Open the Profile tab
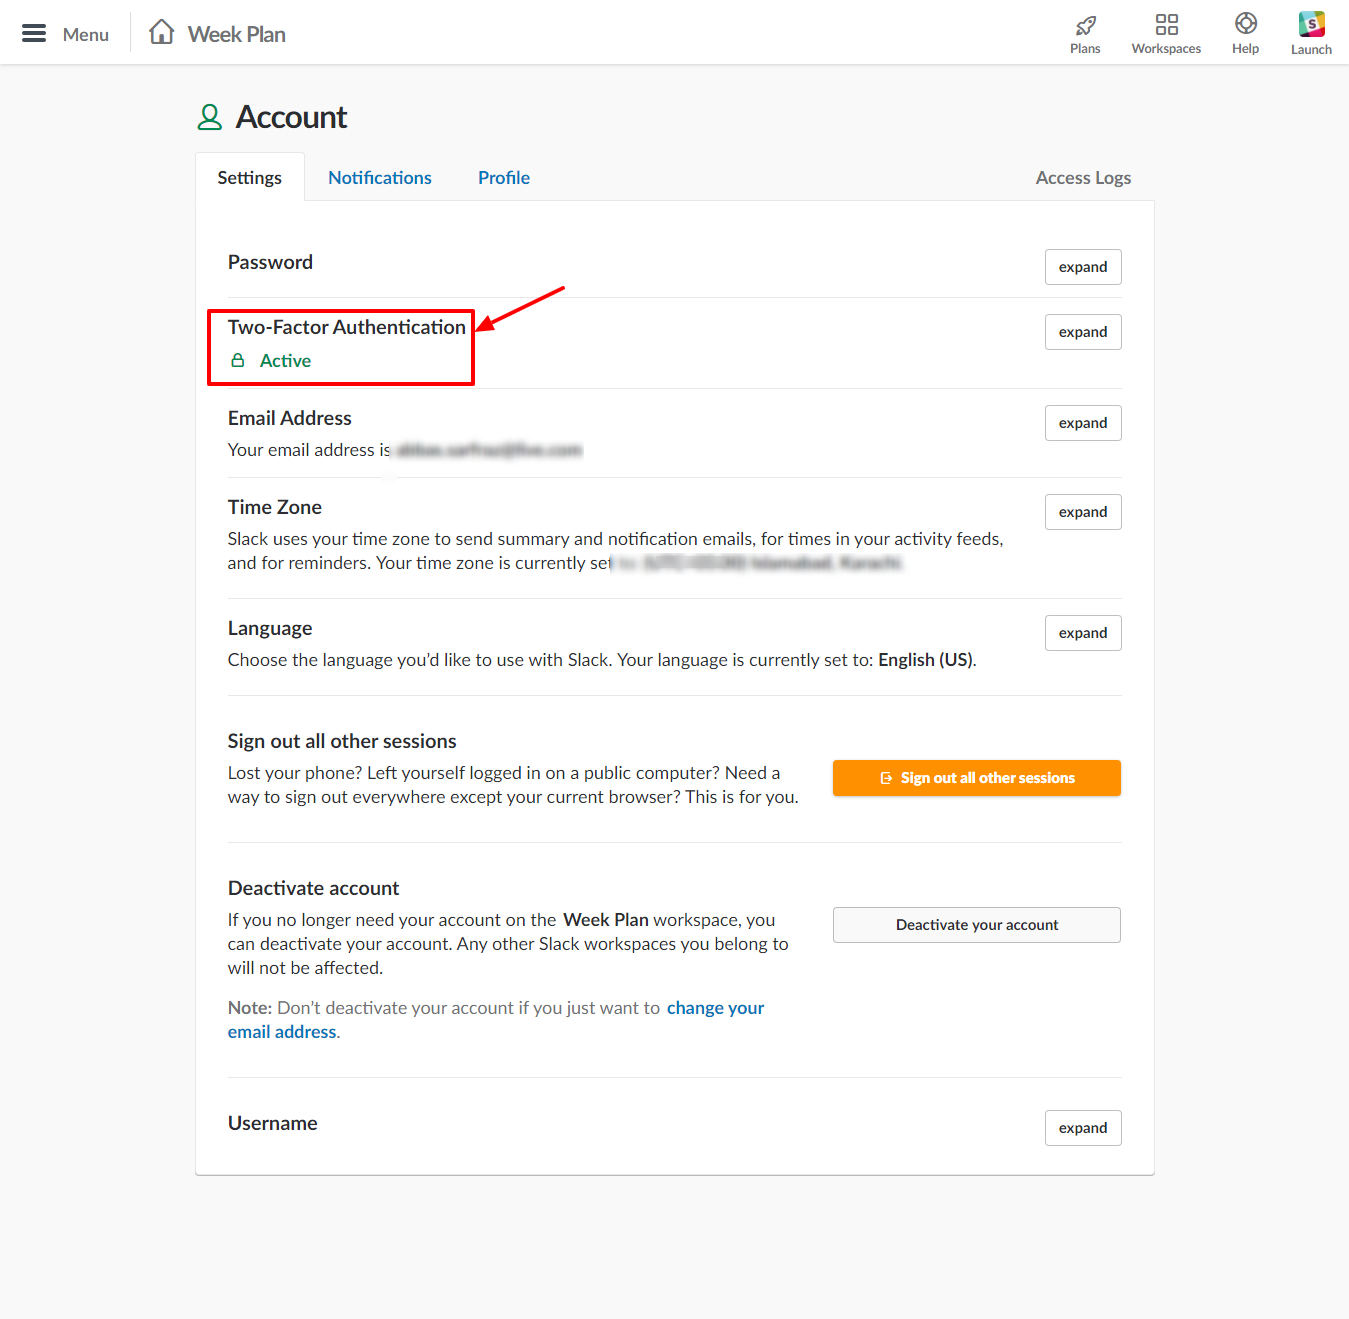The height and width of the screenshot is (1319, 1349). (503, 177)
